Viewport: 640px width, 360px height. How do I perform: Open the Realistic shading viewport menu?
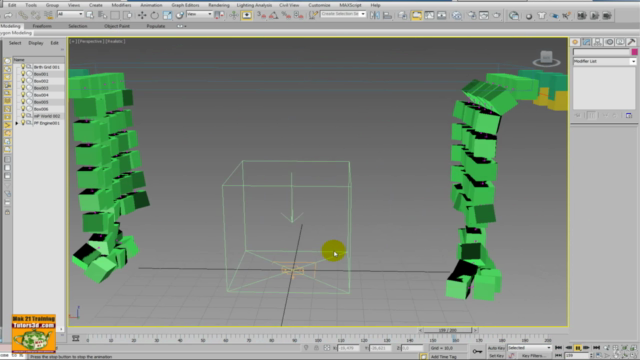[x=115, y=41]
